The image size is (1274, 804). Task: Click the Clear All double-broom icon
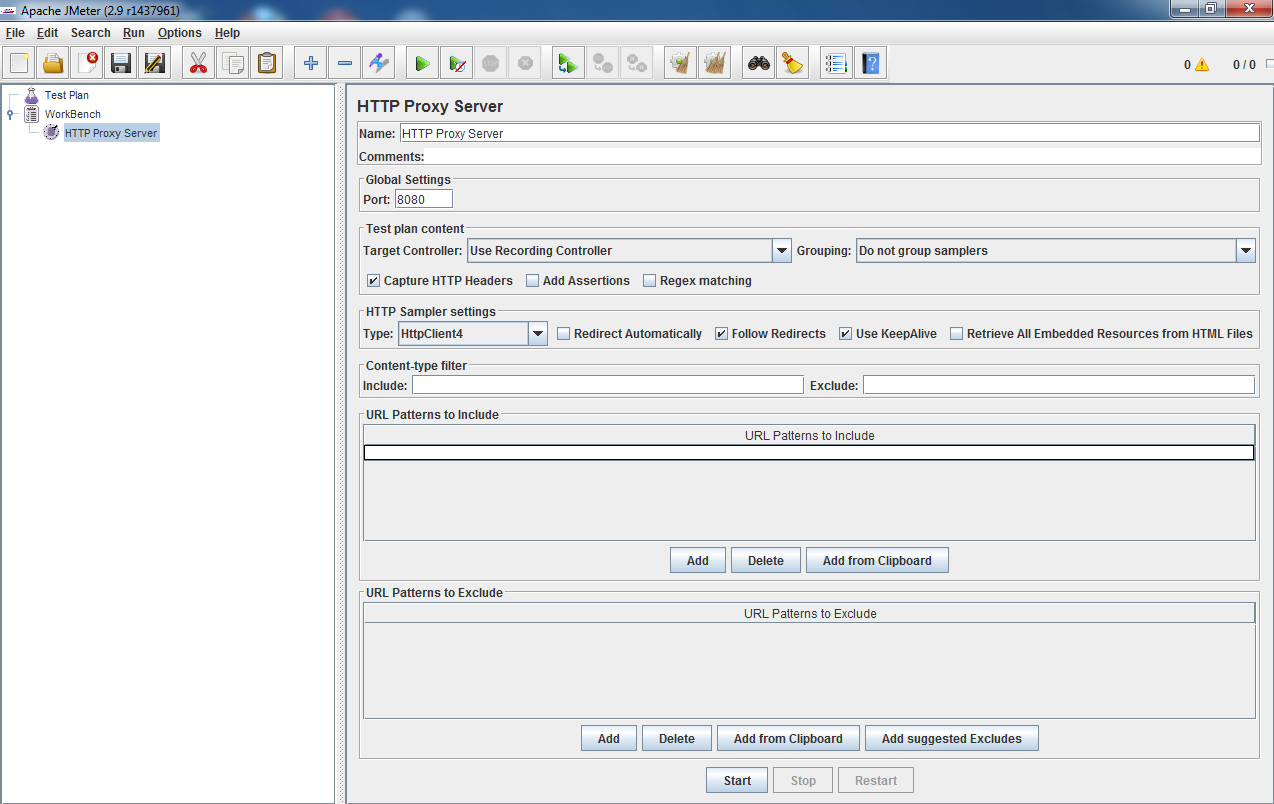coord(715,64)
